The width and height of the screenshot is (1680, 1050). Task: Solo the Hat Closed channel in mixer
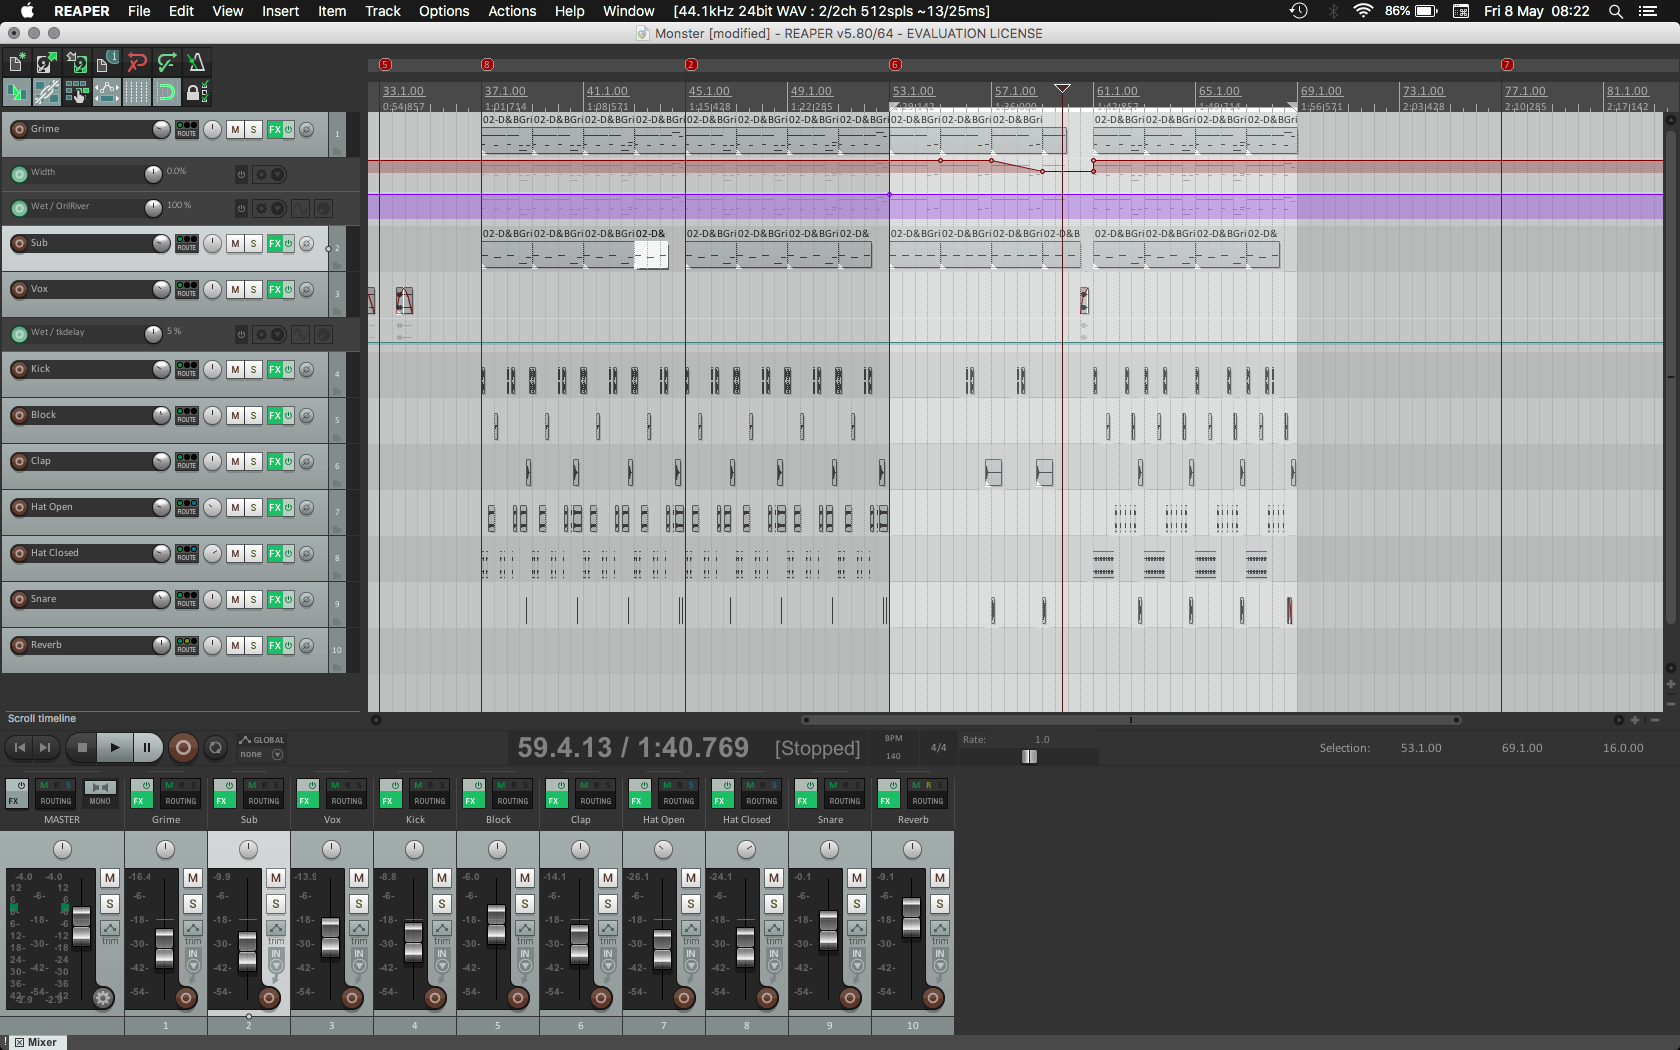[x=774, y=904]
